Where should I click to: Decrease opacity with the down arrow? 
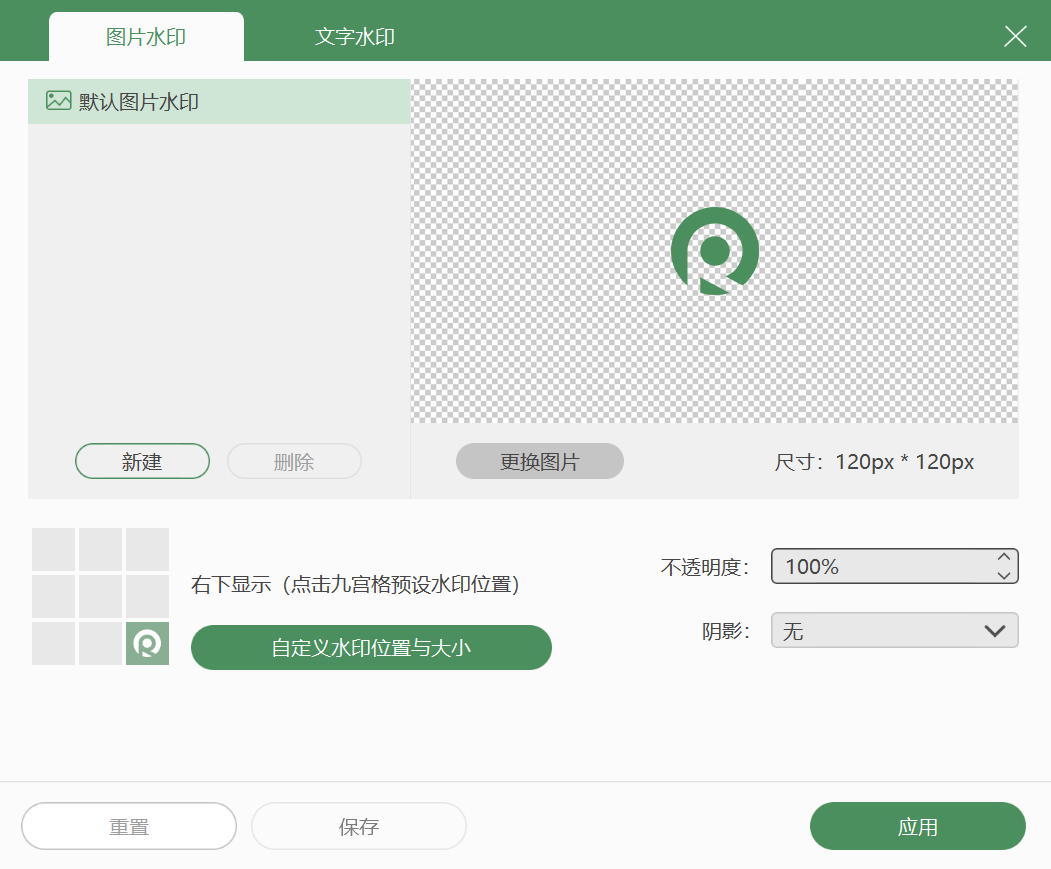click(x=1003, y=575)
